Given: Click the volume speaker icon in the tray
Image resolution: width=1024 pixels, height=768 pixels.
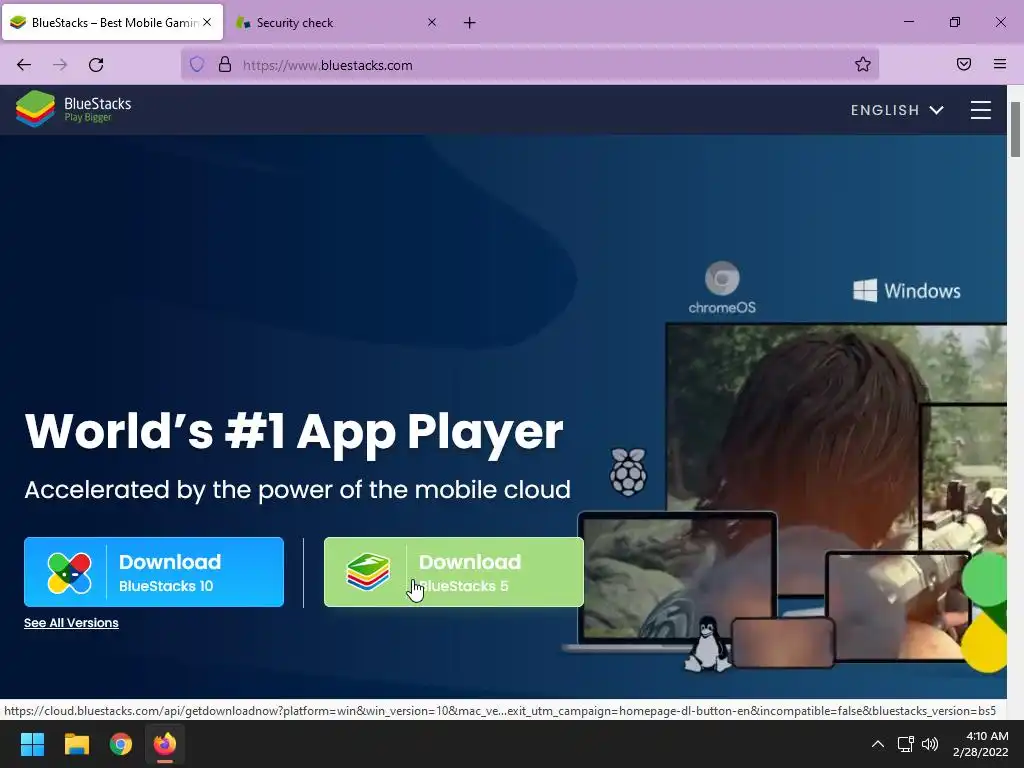Looking at the screenshot, I should pos(930,744).
